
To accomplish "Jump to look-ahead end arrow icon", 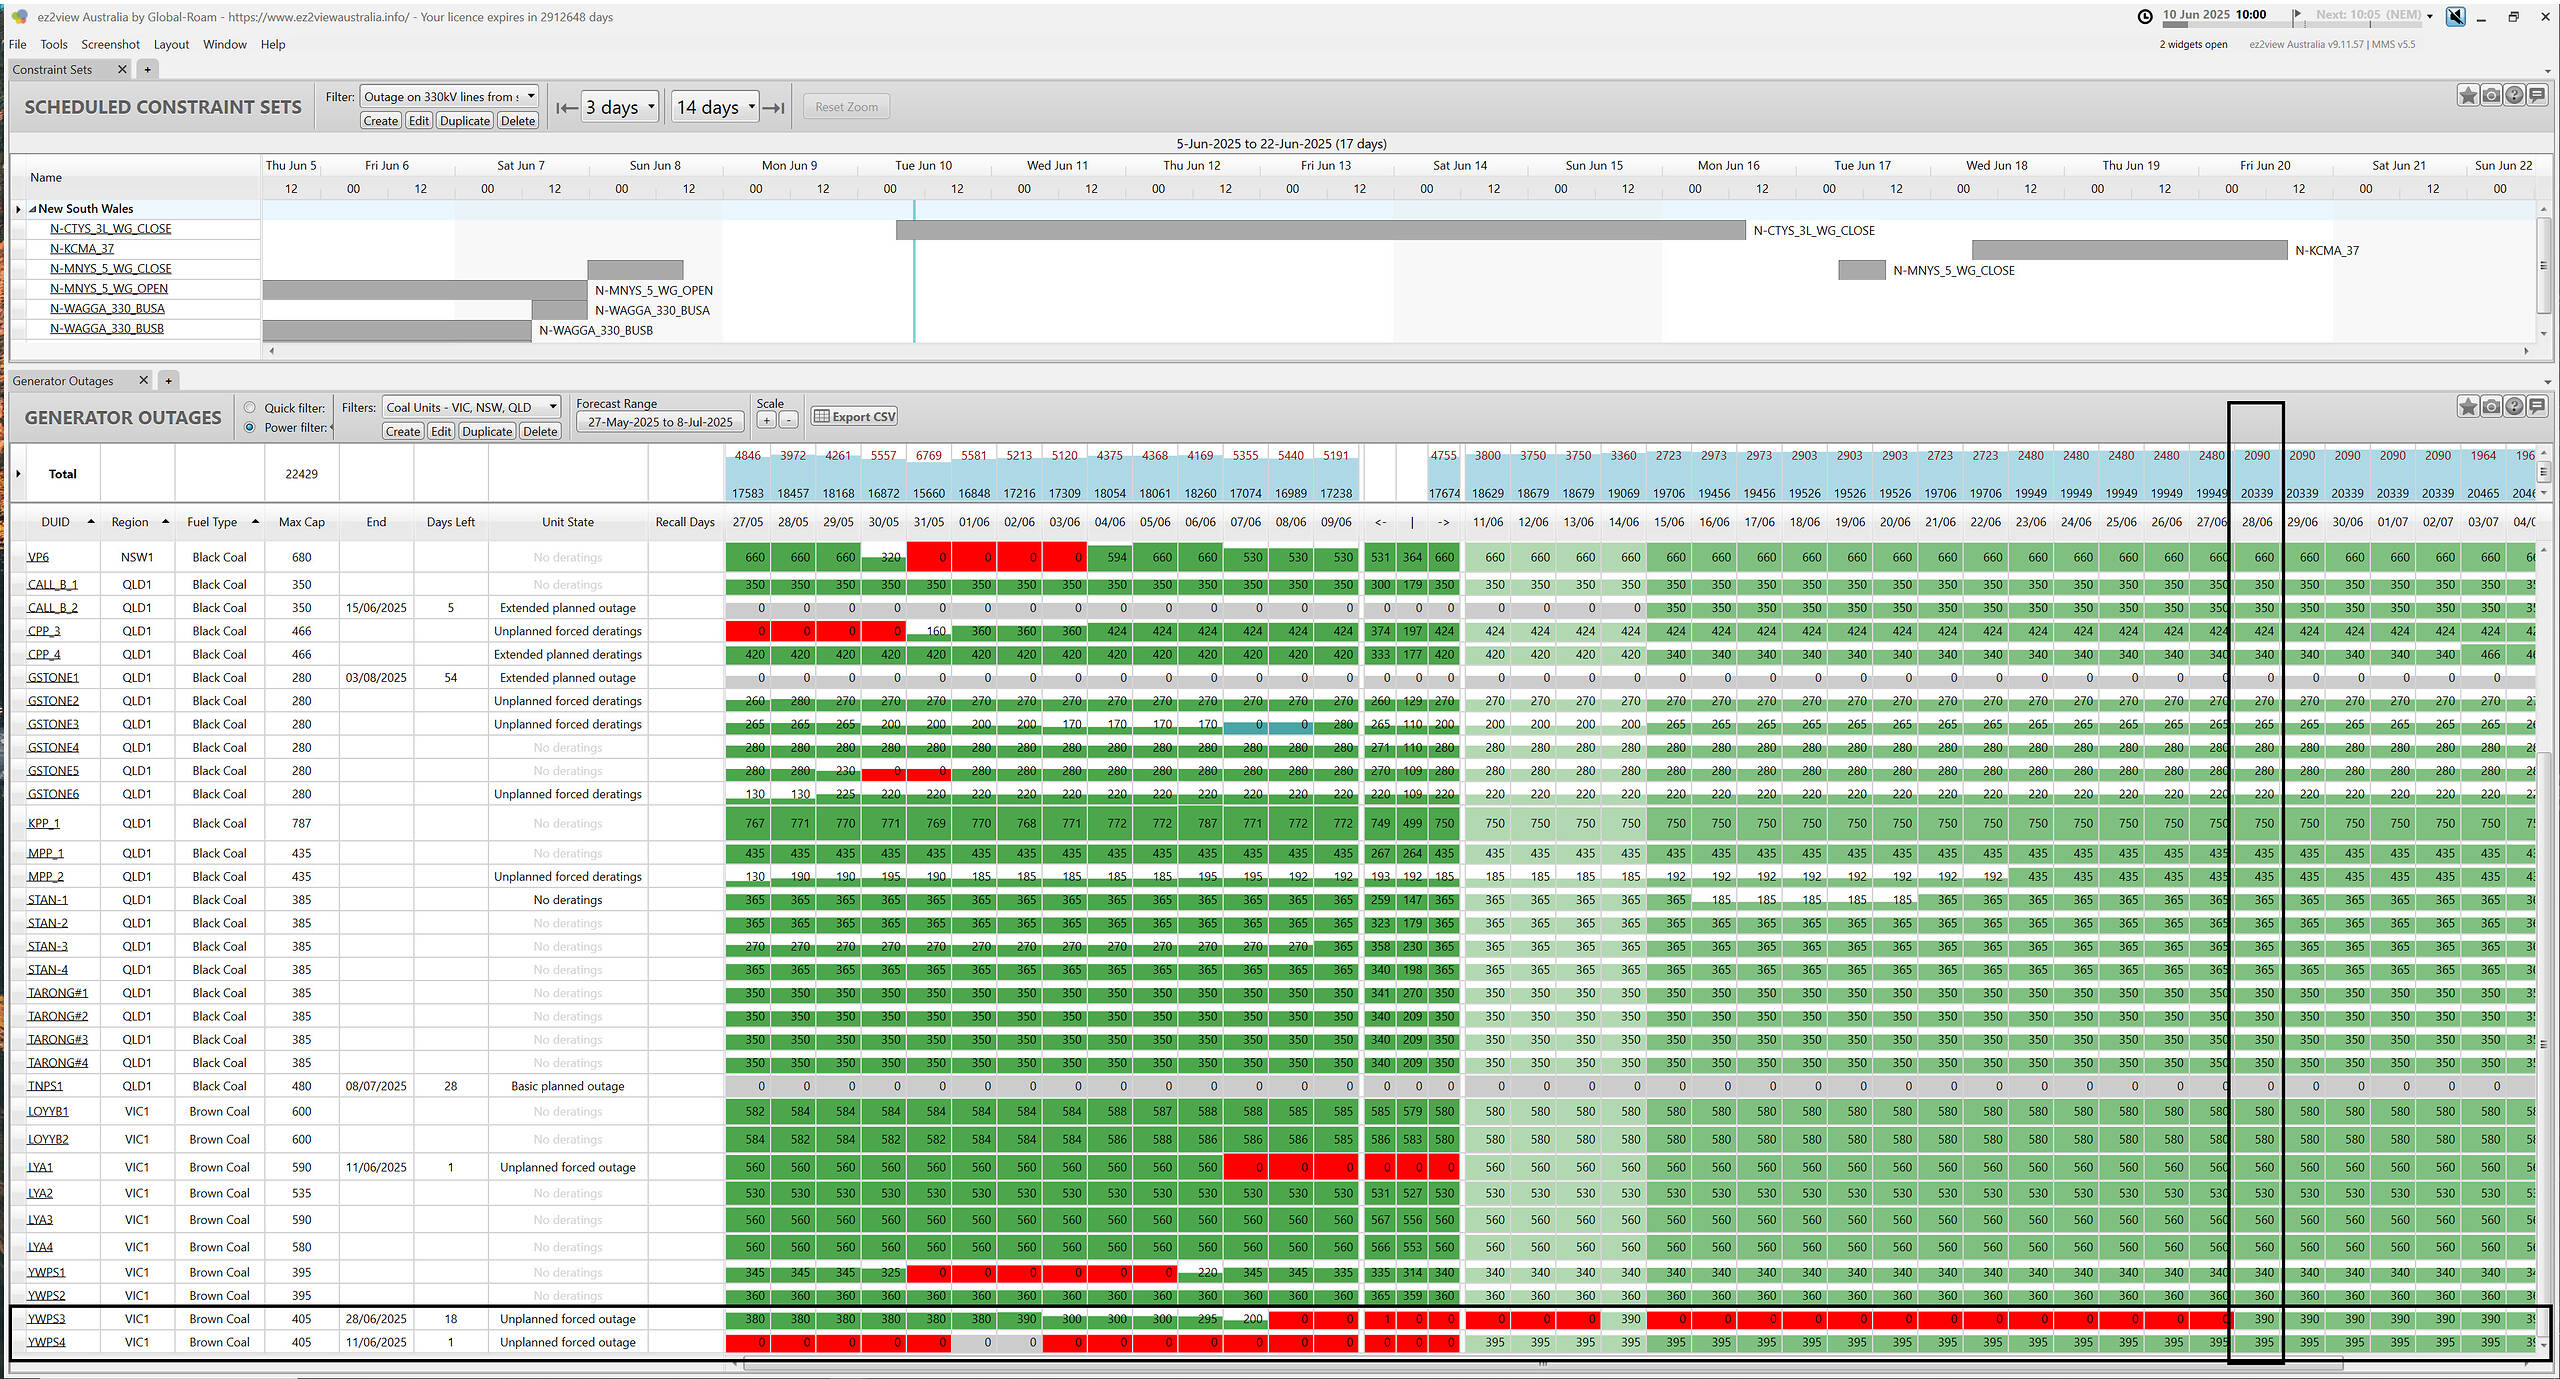I will click(774, 108).
